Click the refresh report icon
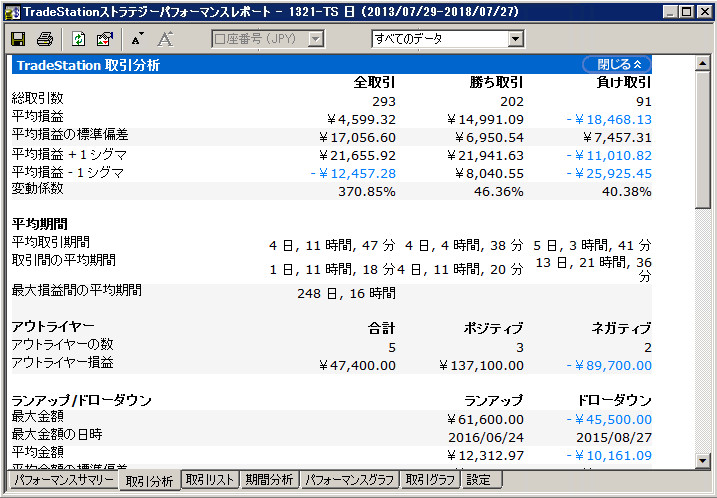 click(x=78, y=39)
